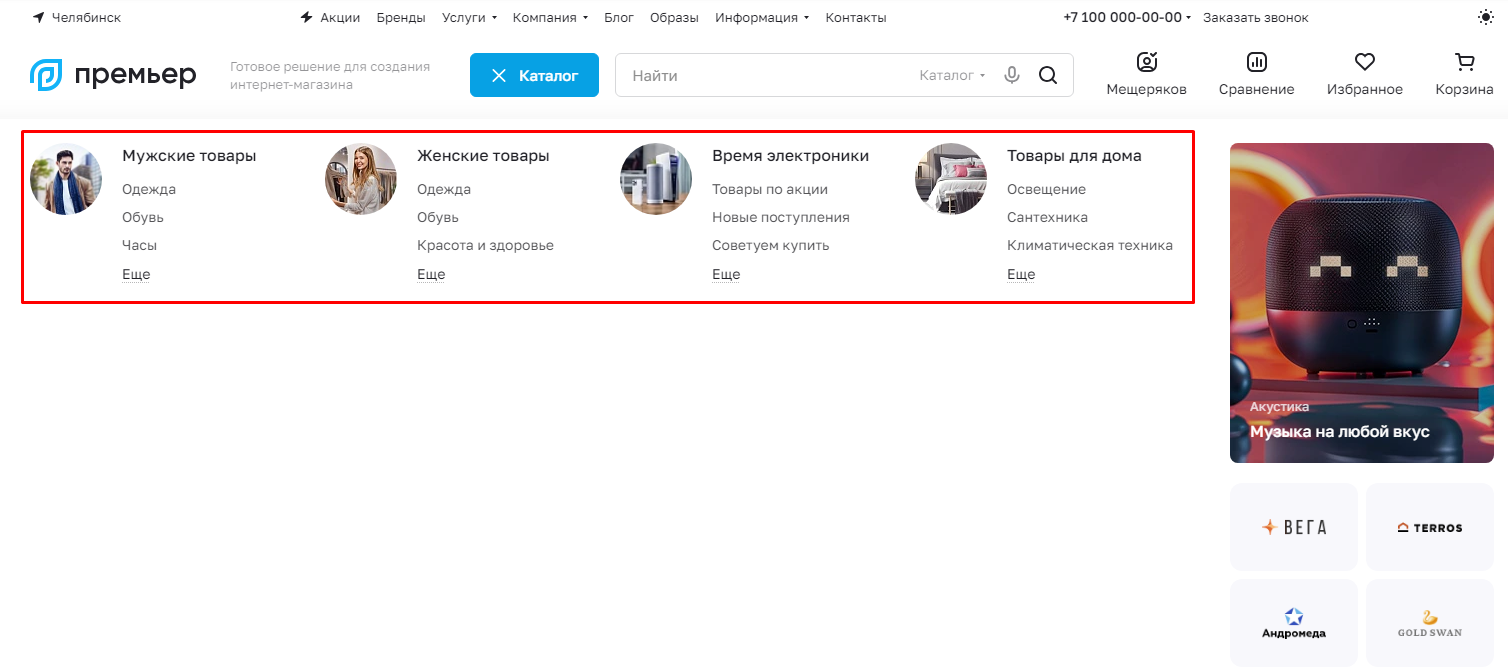The height and width of the screenshot is (668, 1508).
Task: Click the lightning bolt icon before Акции
Action: pyautogui.click(x=306, y=18)
